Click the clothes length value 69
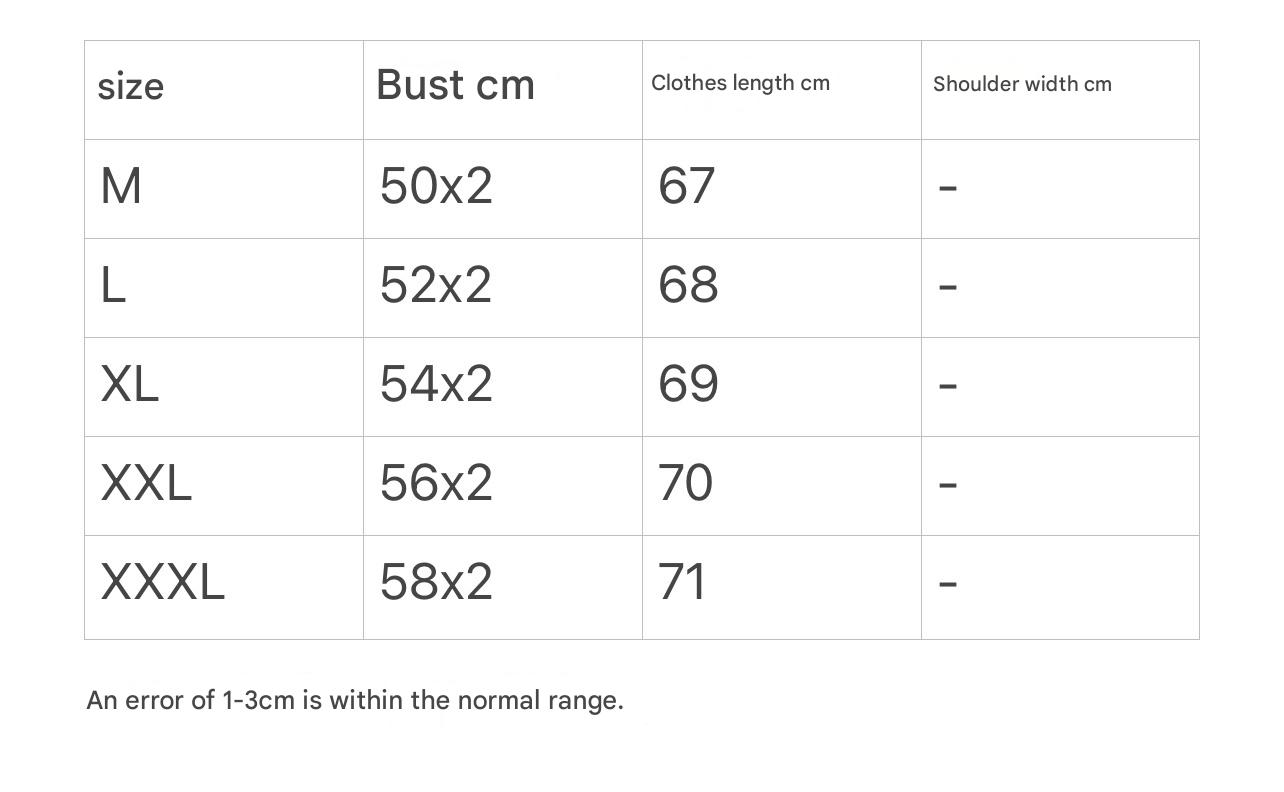 (x=688, y=385)
